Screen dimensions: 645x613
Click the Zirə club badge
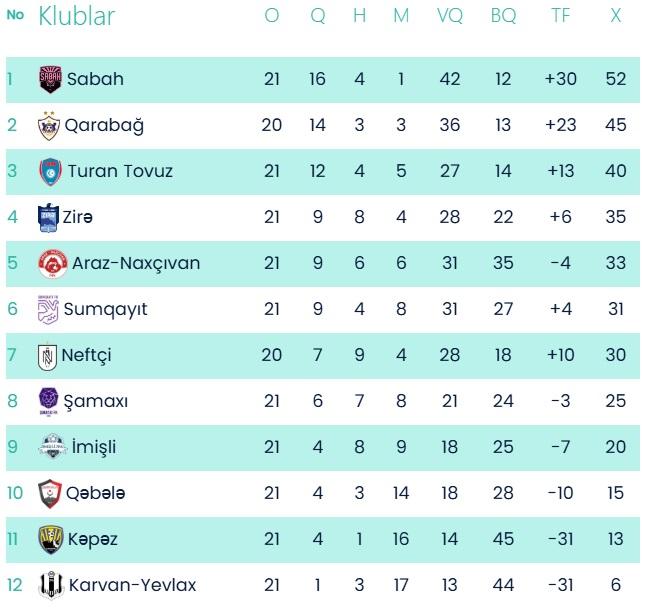click(48, 217)
